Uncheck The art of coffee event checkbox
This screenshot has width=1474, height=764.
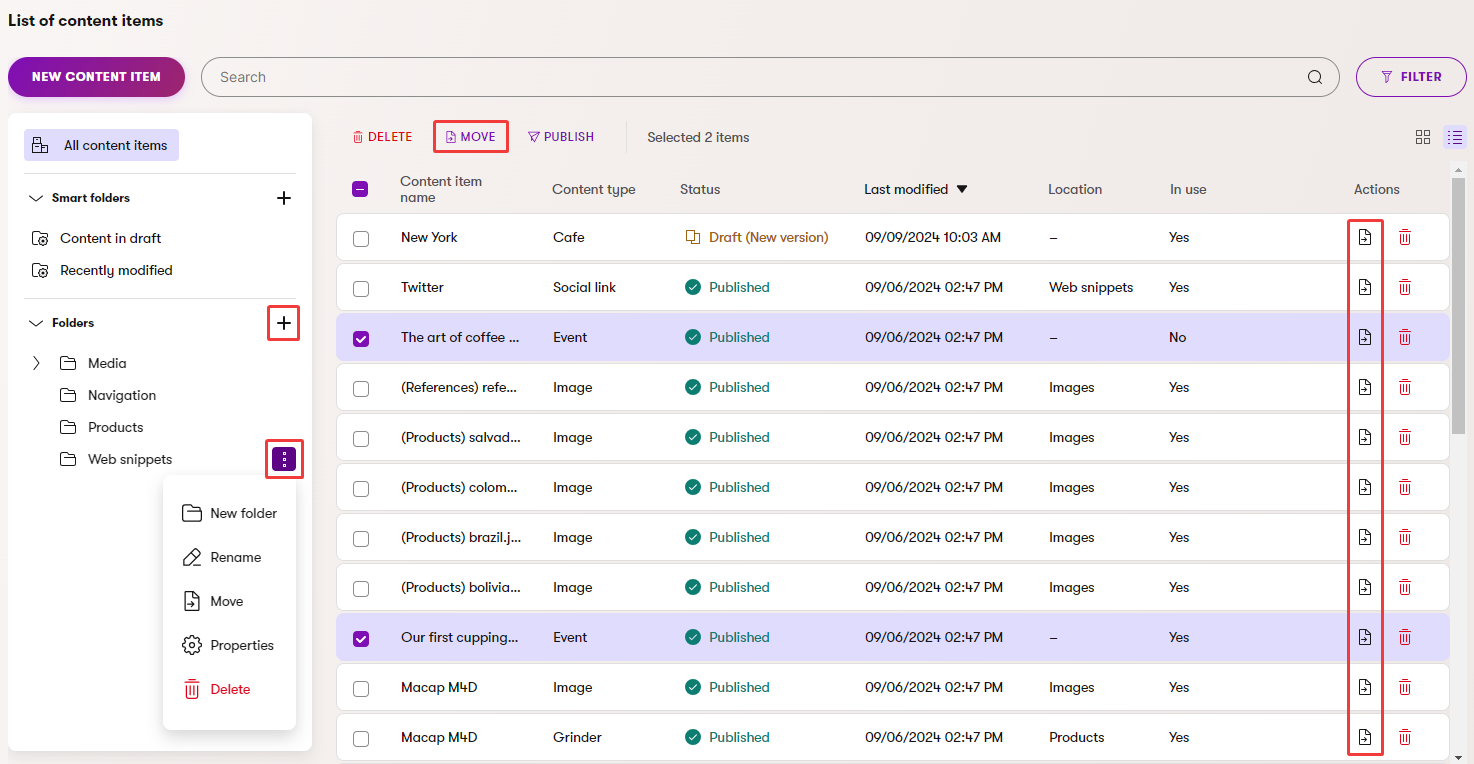pos(361,338)
